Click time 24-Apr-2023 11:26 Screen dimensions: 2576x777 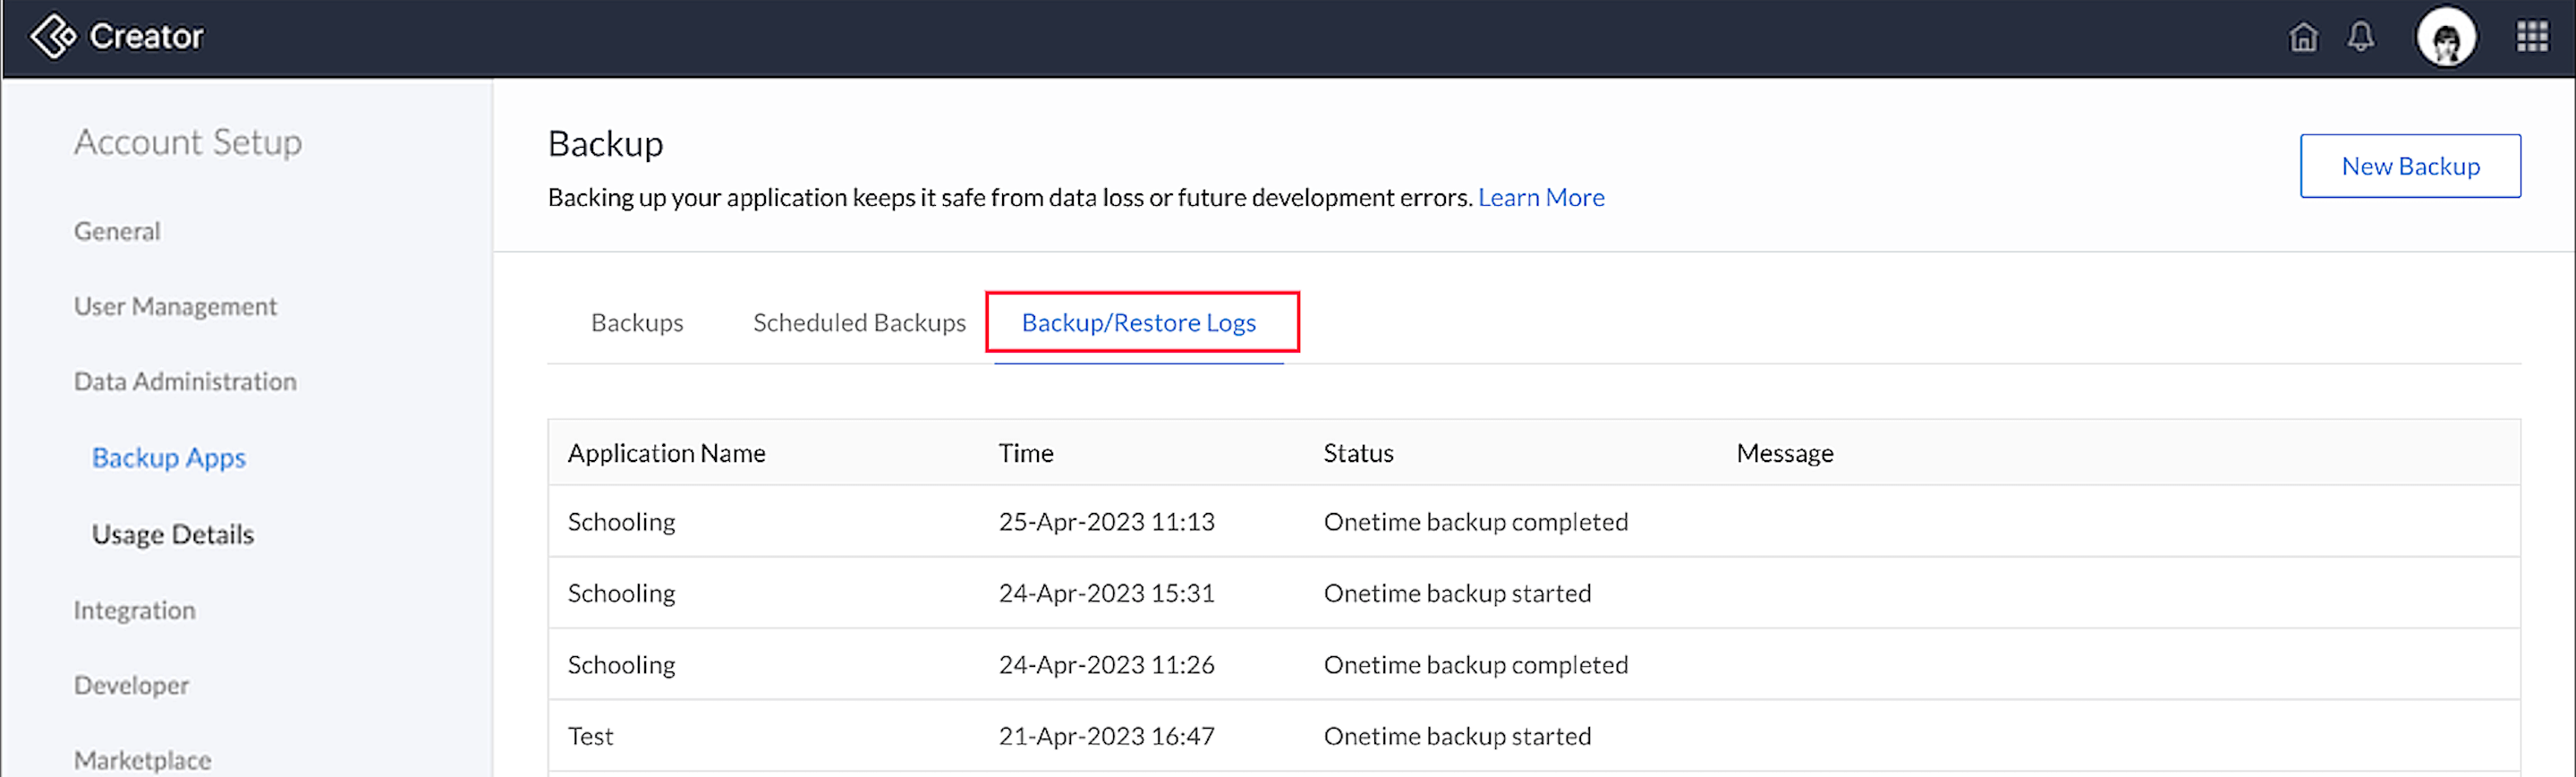click(1106, 665)
